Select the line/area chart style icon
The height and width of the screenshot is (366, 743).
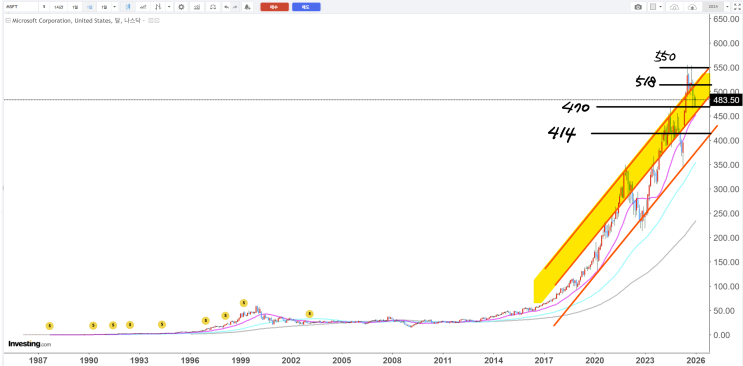tap(143, 7)
